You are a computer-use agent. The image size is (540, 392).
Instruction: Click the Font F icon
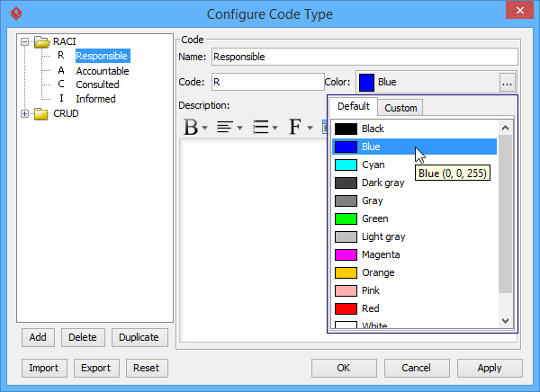click(295, 127)
